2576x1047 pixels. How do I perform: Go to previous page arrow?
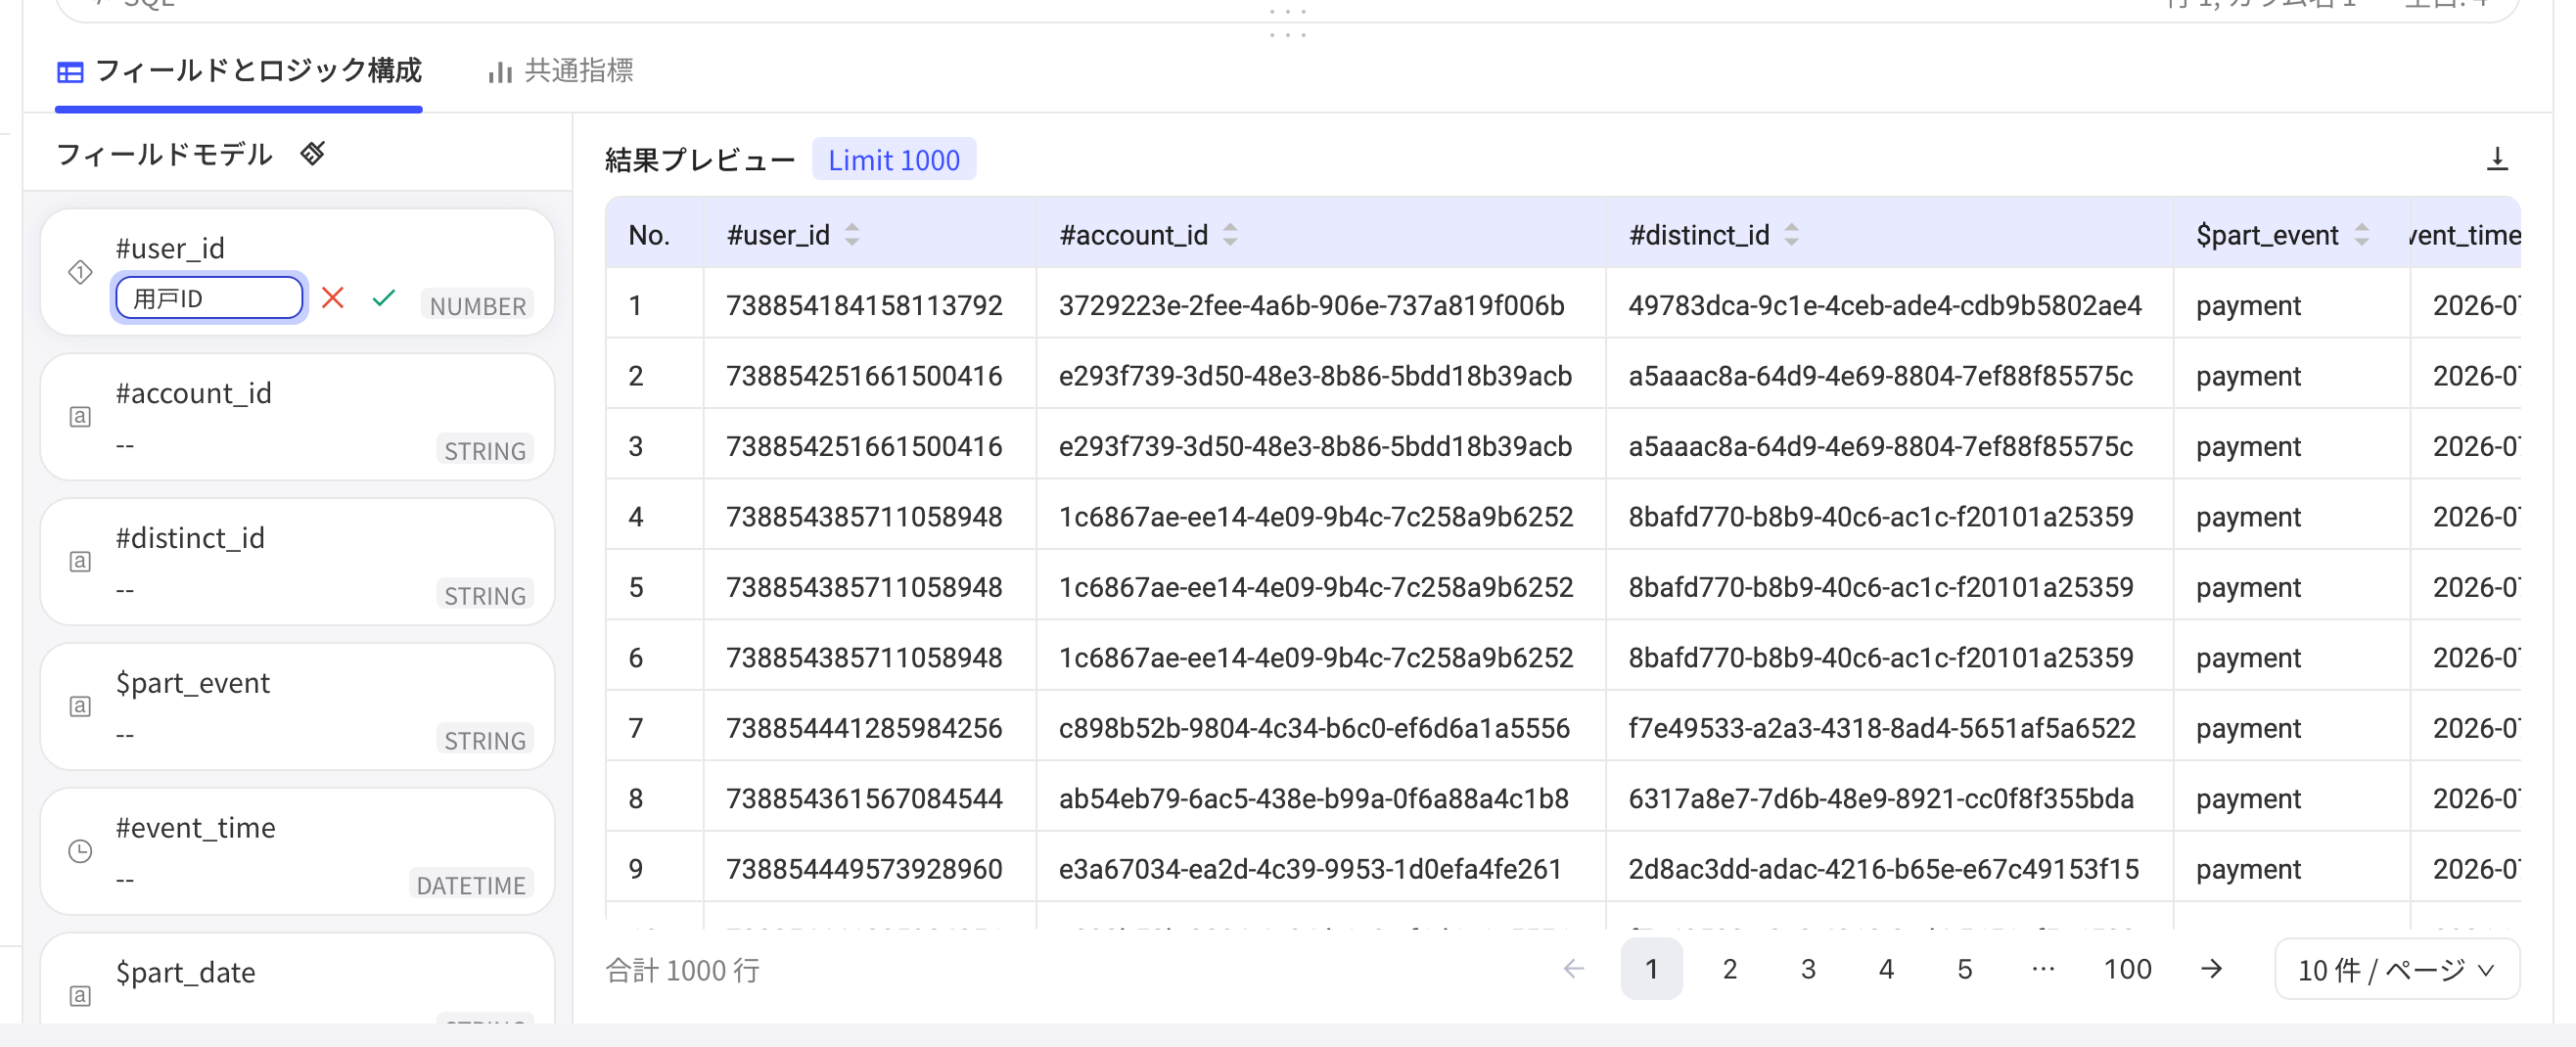pos(1574,968)
